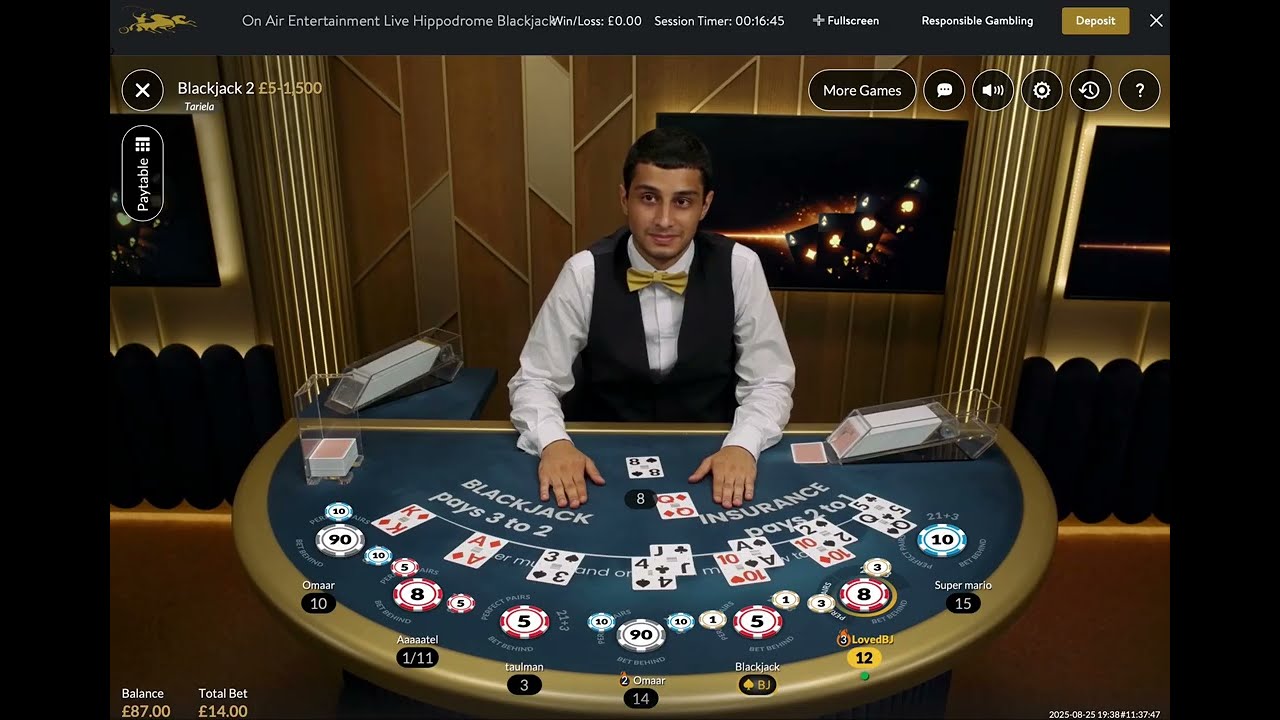Click the red 5 chip above taulman

coord(524,622)
